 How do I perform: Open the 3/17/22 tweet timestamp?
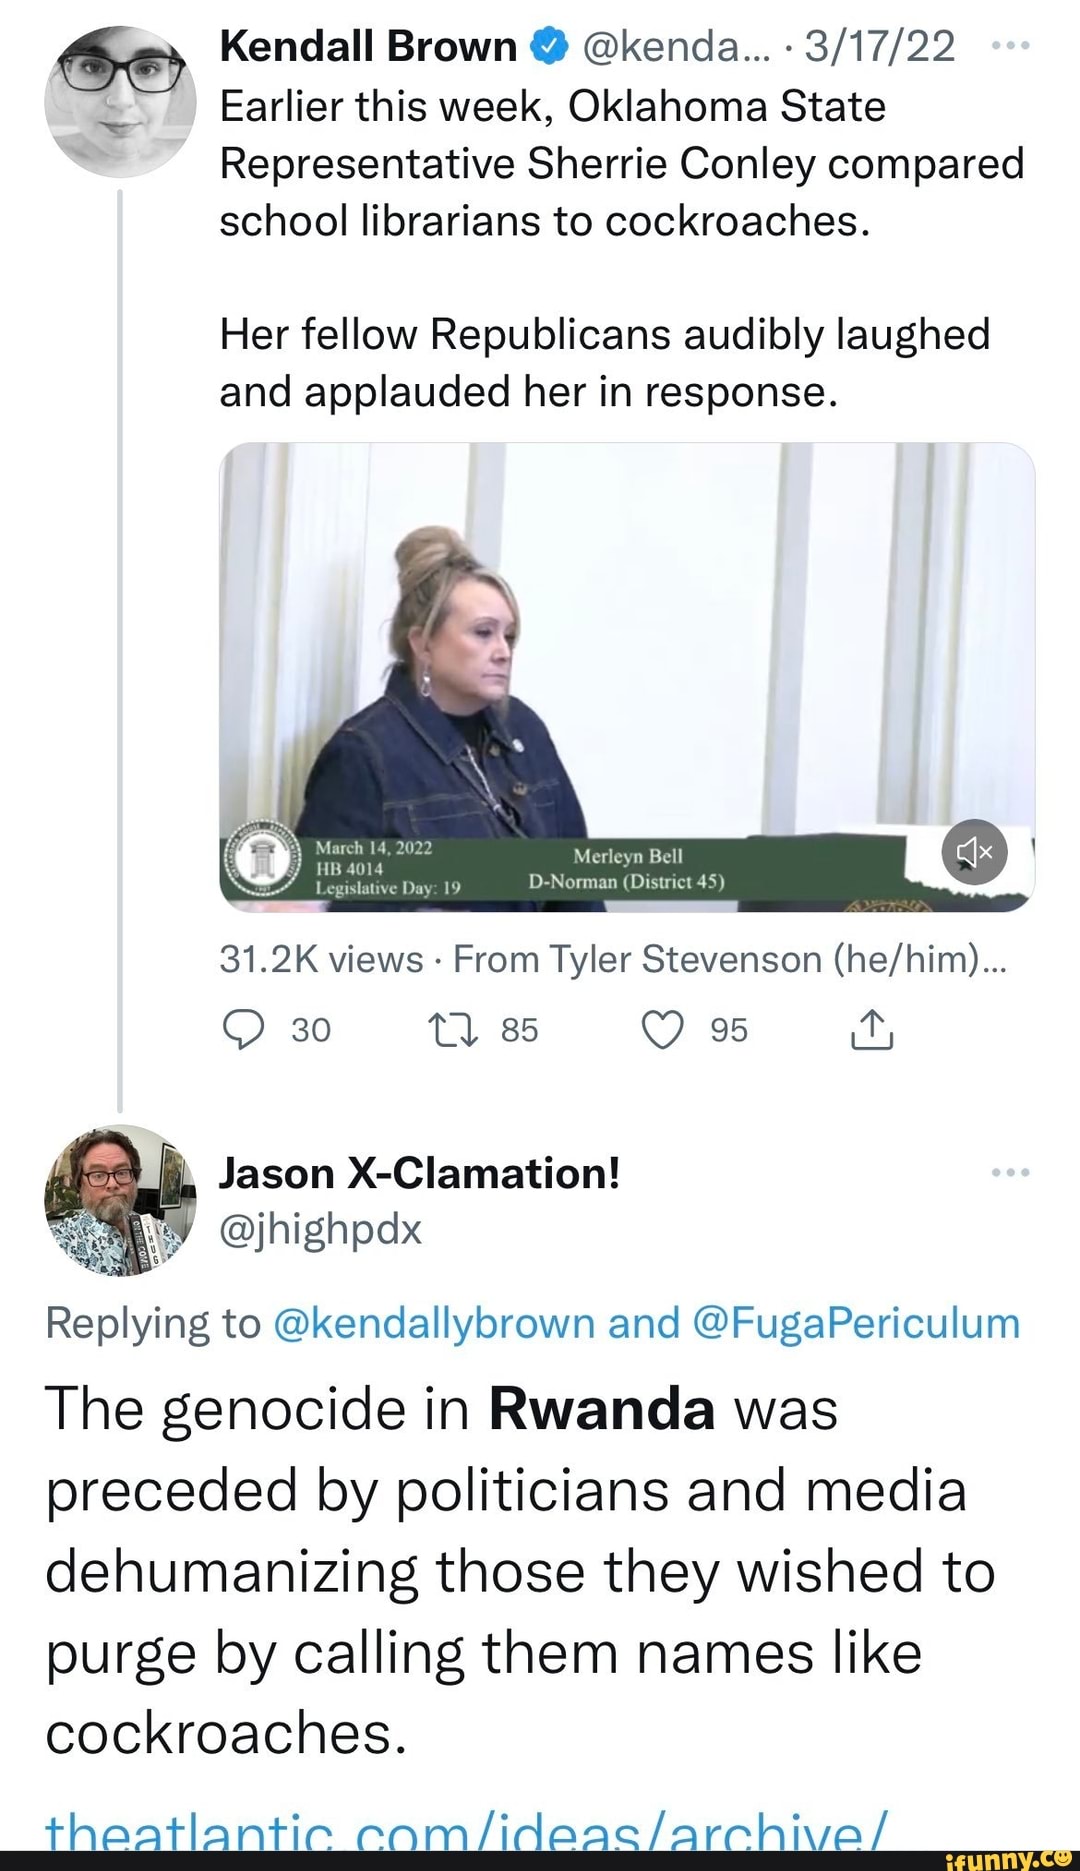pos(879,47)
